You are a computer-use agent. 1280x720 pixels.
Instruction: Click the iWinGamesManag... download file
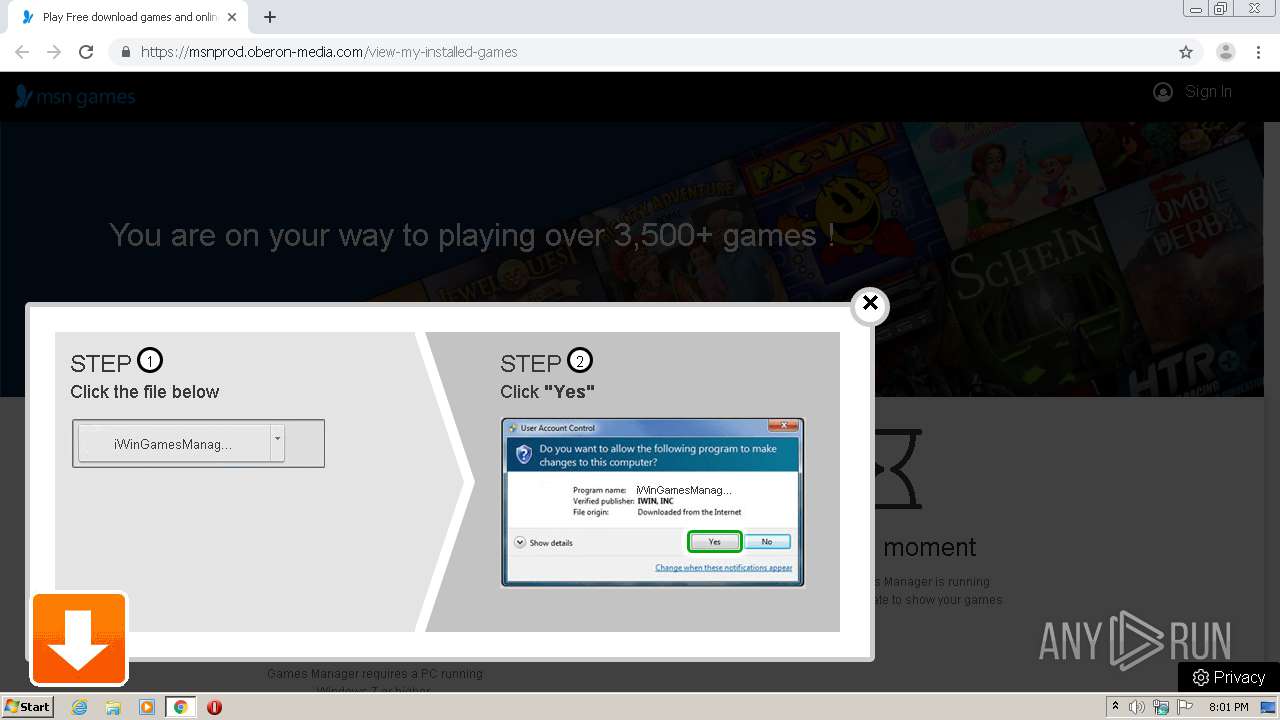[x=174, y=444]
